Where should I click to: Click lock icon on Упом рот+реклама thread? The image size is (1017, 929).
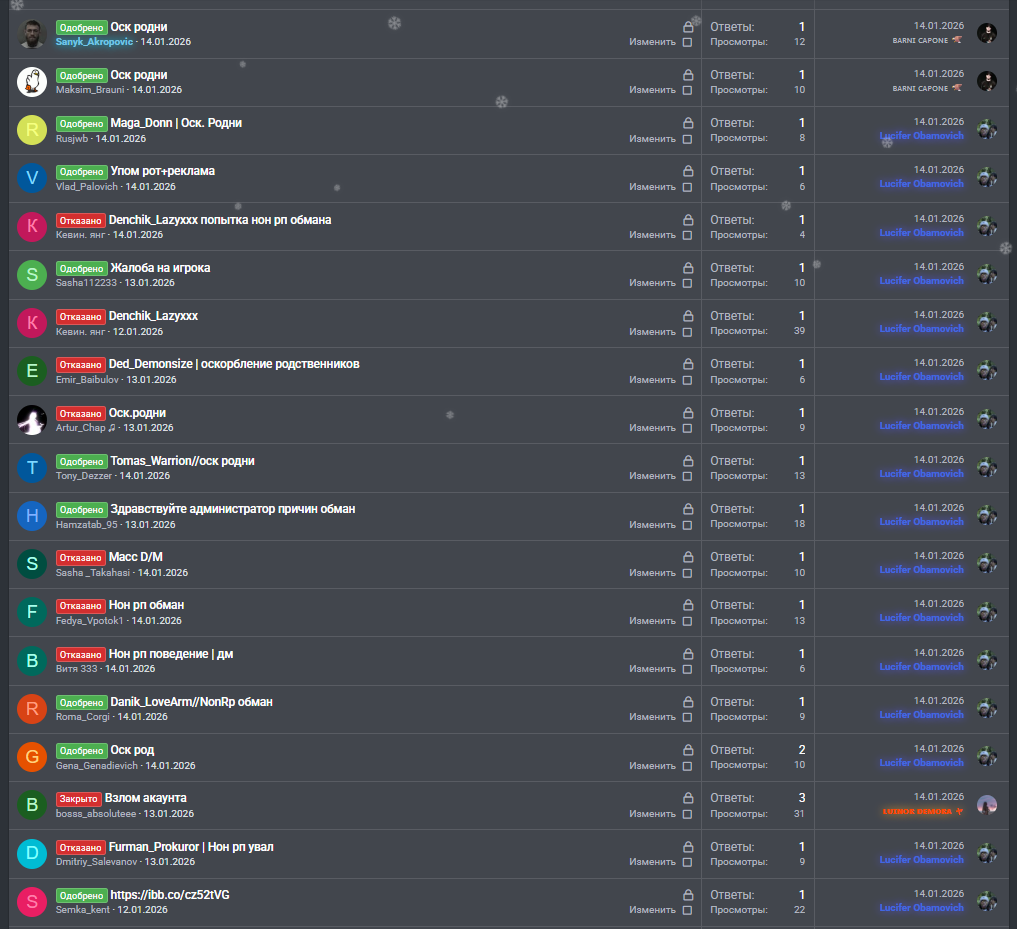688,171
